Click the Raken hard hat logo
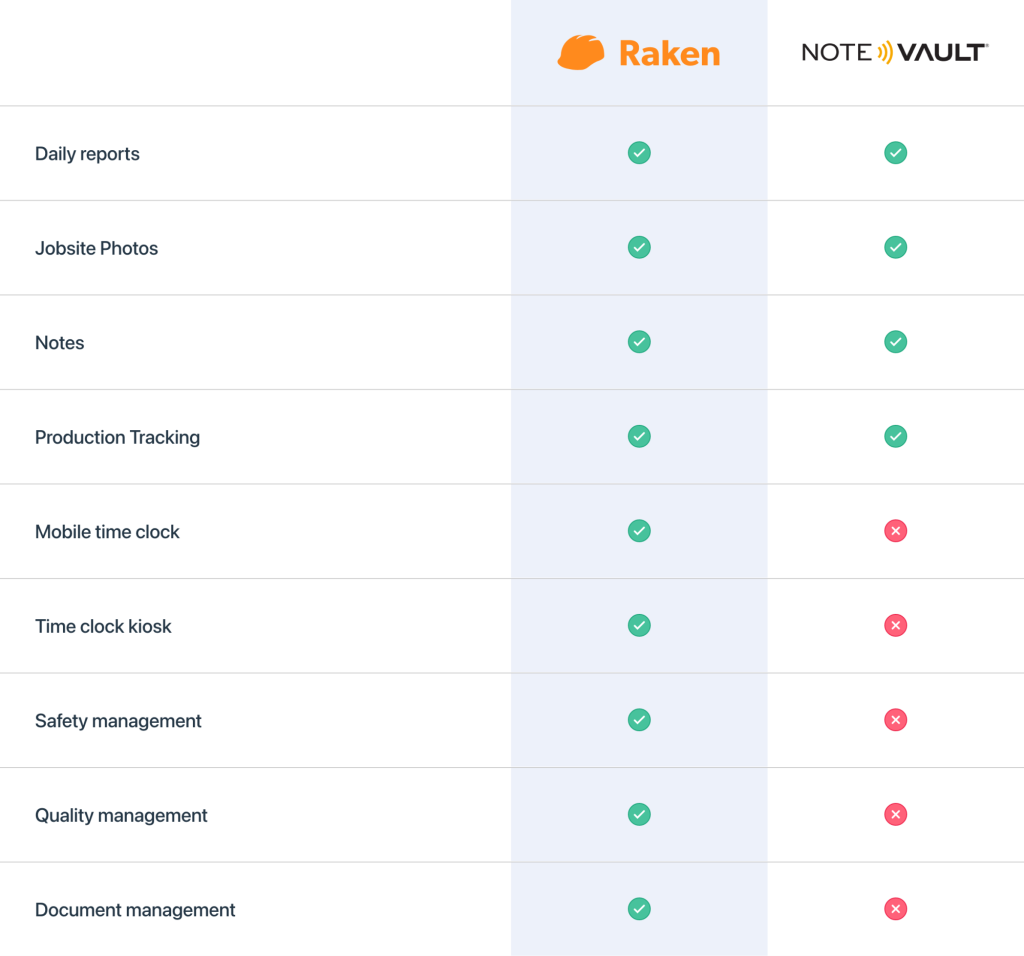This screenshot has width=1024, height=956. [581, 52]
